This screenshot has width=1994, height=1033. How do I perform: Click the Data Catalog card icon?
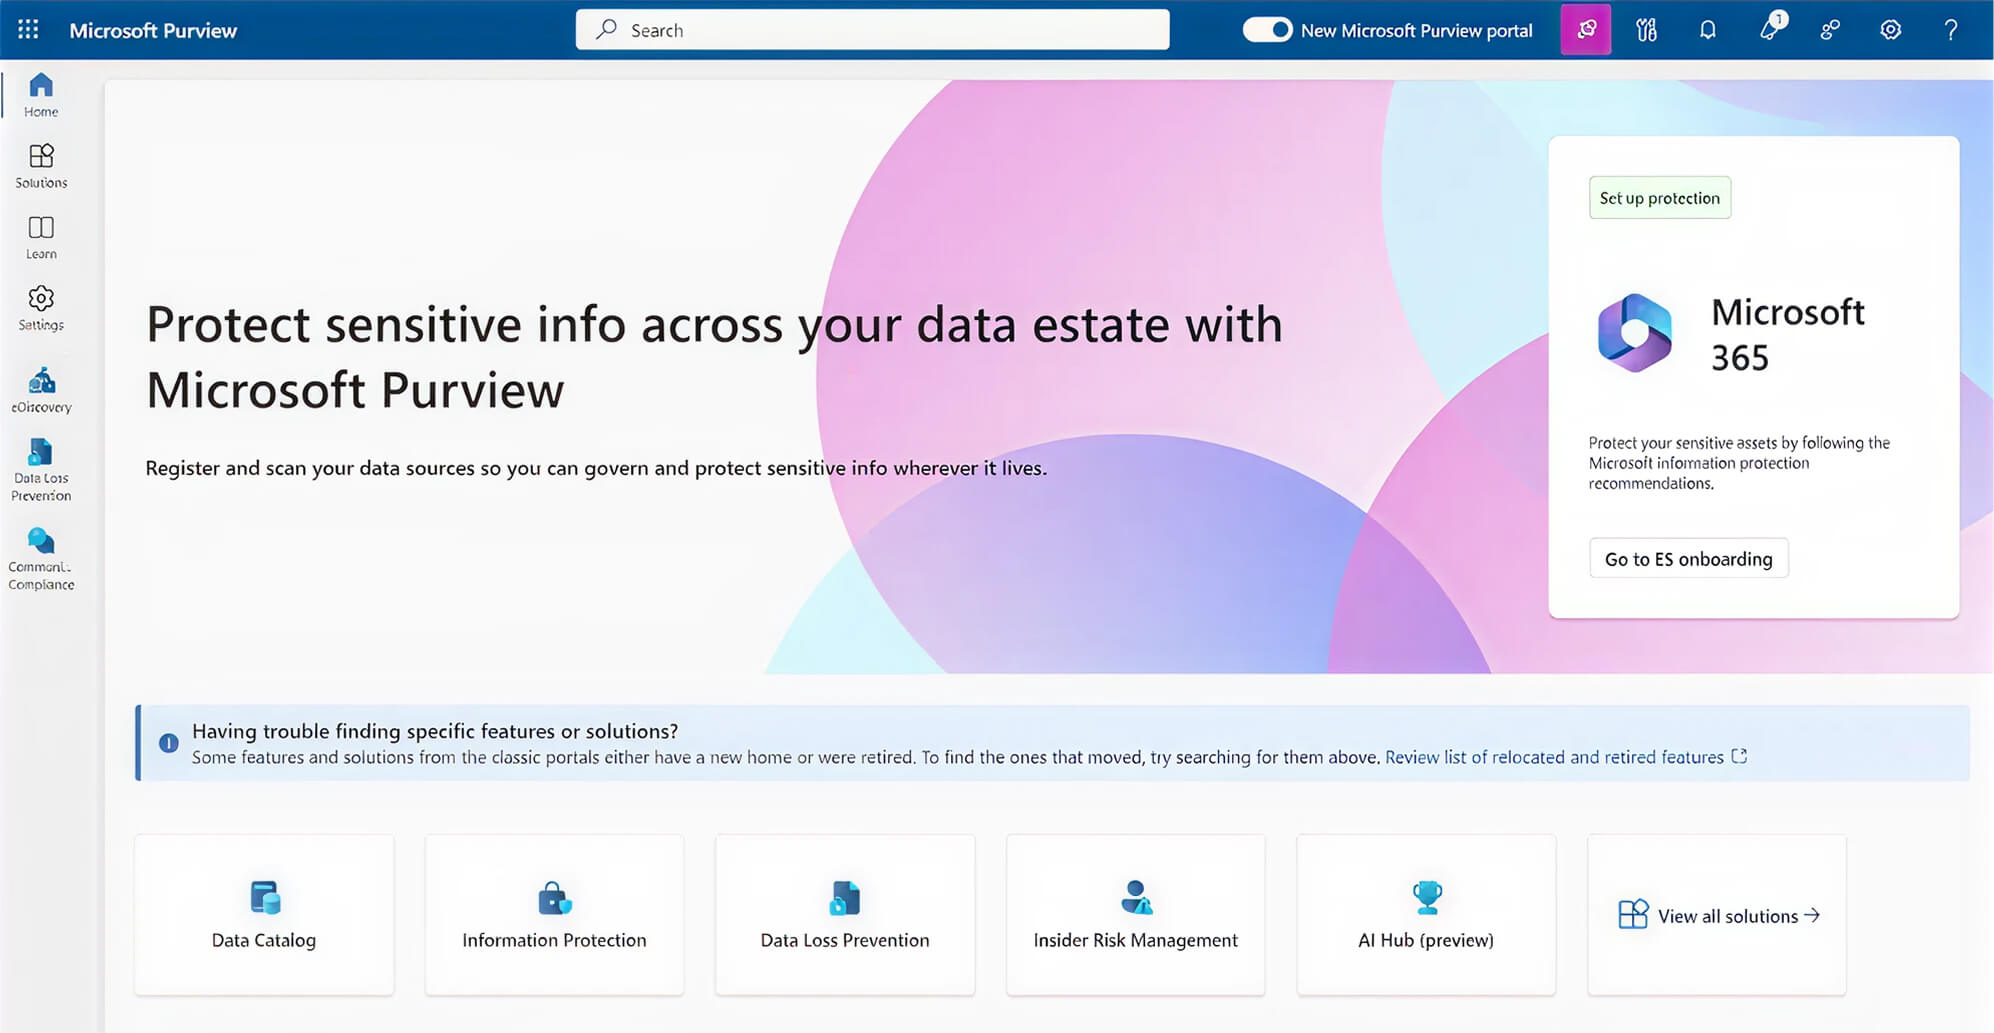click(265, 897)
